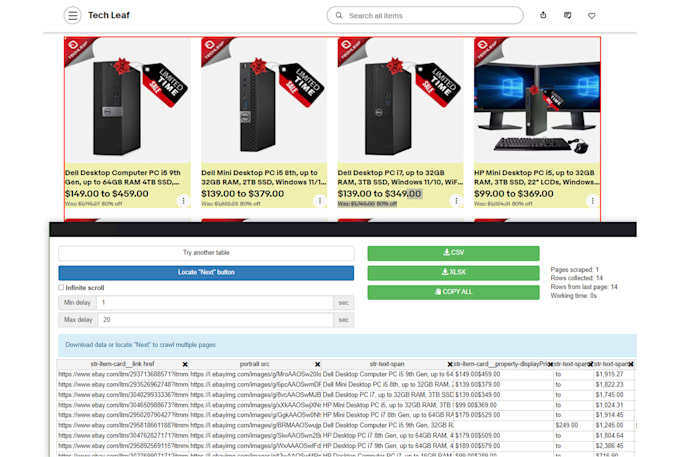Click the ebay.com/itm/293713688571 URL cell
This screenshot has height=457, width=680.
pos(123,374)
